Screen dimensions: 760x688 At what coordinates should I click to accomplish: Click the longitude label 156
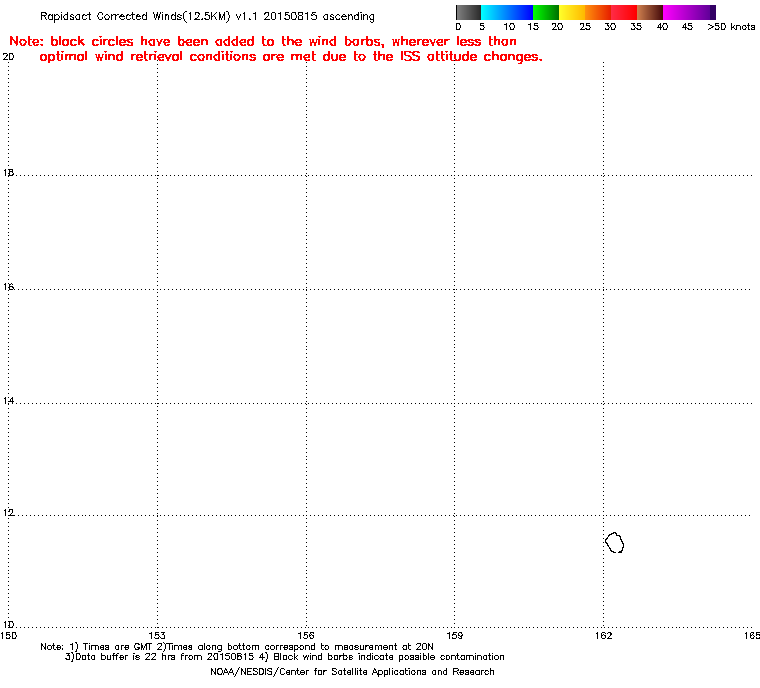tap(306, 635)
